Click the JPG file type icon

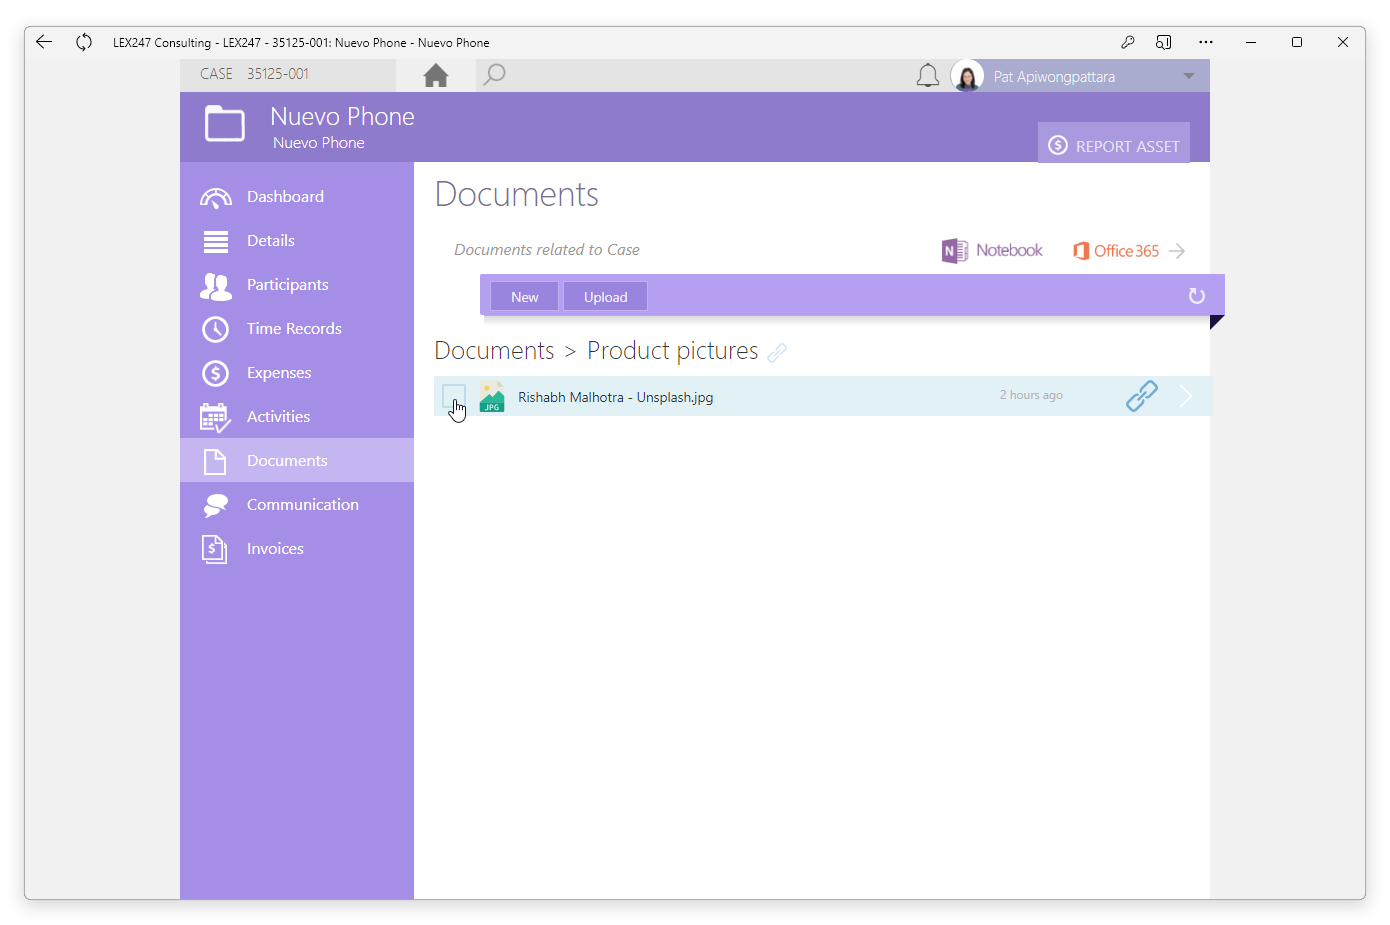point(492,397)
